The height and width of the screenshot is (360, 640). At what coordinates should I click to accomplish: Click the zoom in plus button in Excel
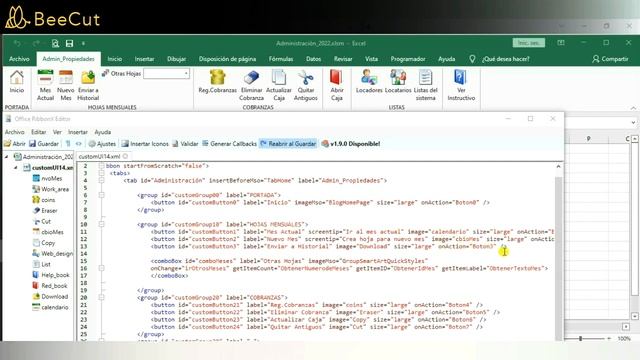tap(609, 338)
